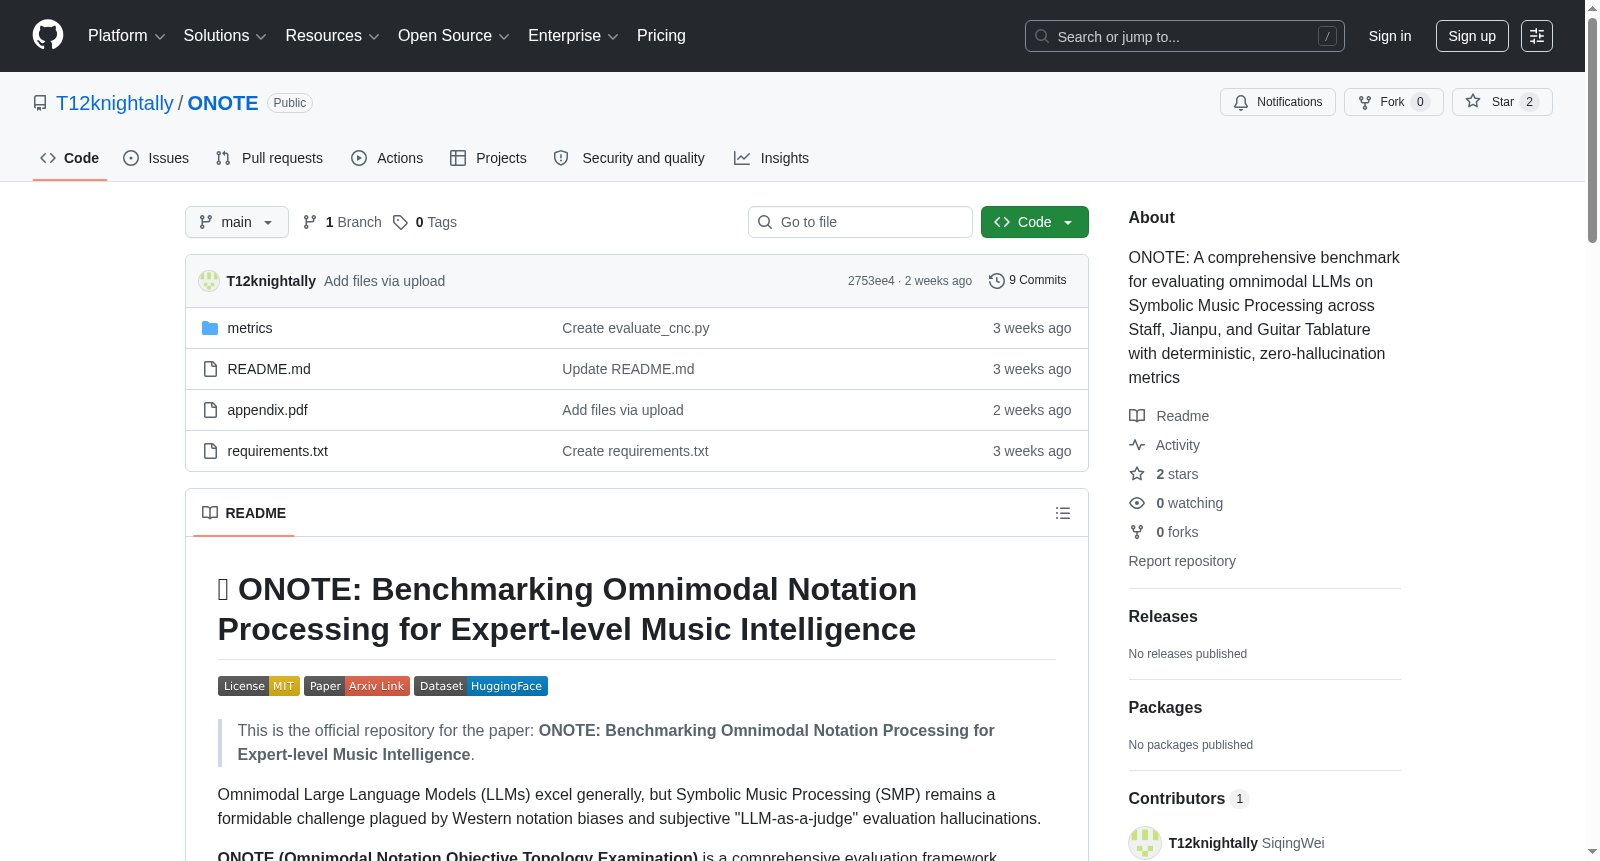Image resolution: width=1600 pixels, height=861 pixels.
Task: Open the appendix.pdf file
Action: [x=267, y=410]
